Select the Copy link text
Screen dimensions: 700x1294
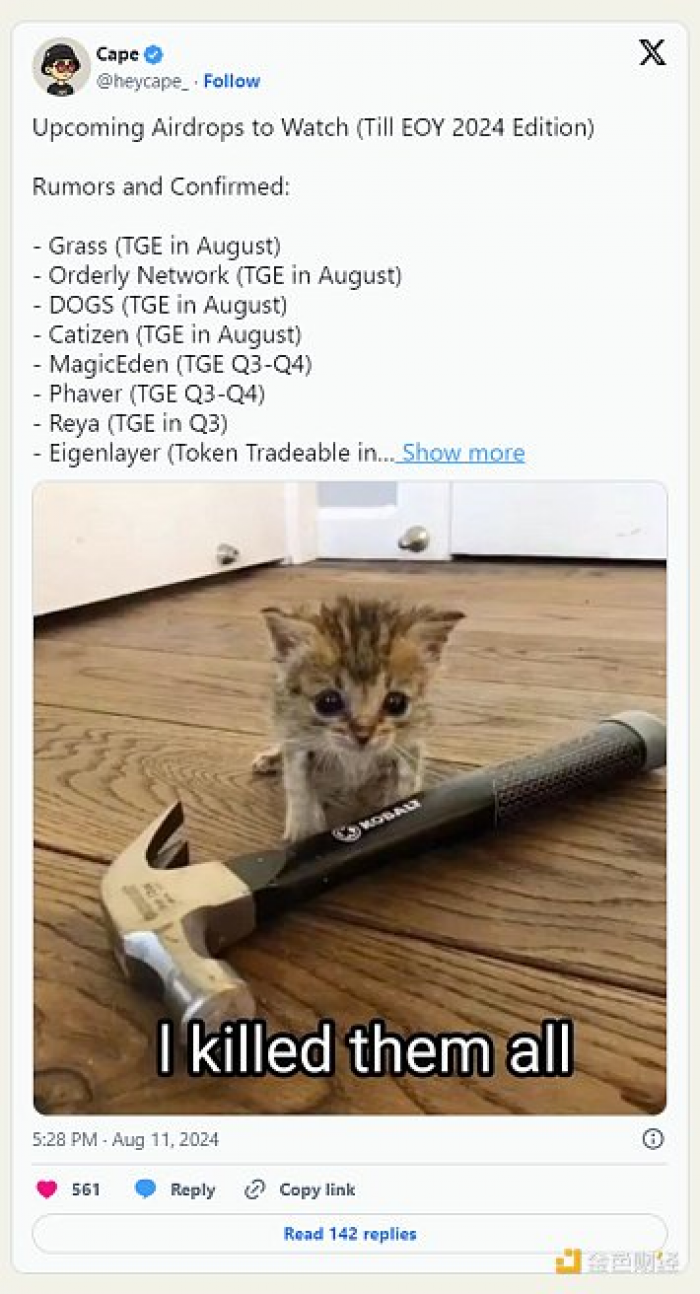coord(317,1190)
